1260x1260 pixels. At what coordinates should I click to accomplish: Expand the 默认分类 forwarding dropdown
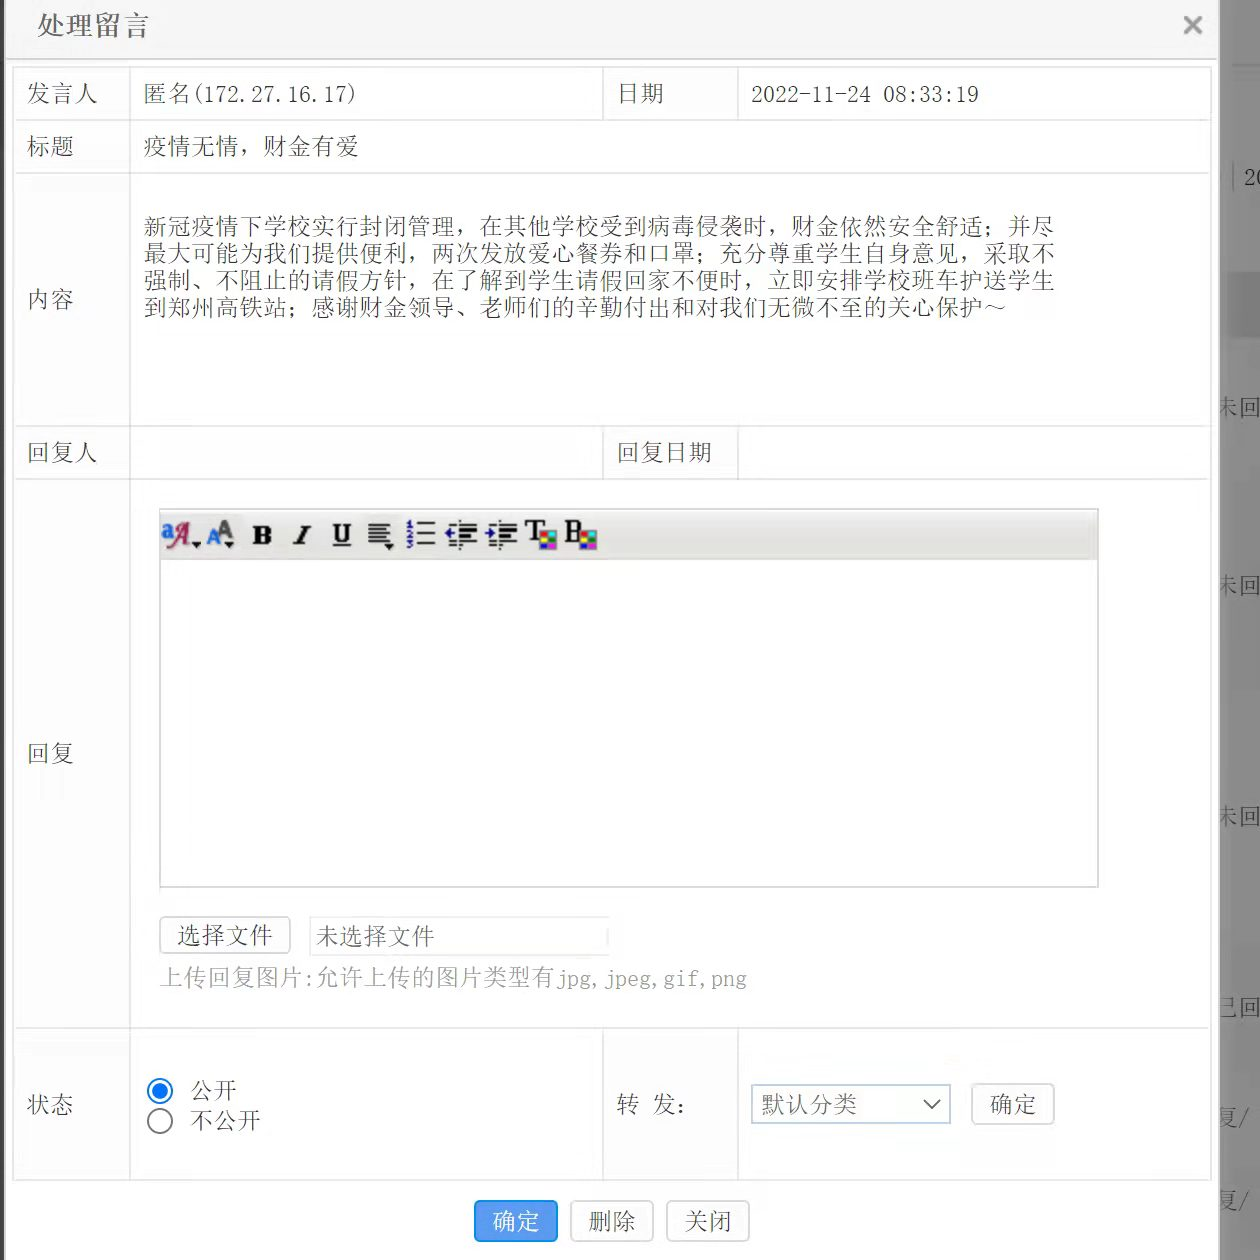[850, 1104]
